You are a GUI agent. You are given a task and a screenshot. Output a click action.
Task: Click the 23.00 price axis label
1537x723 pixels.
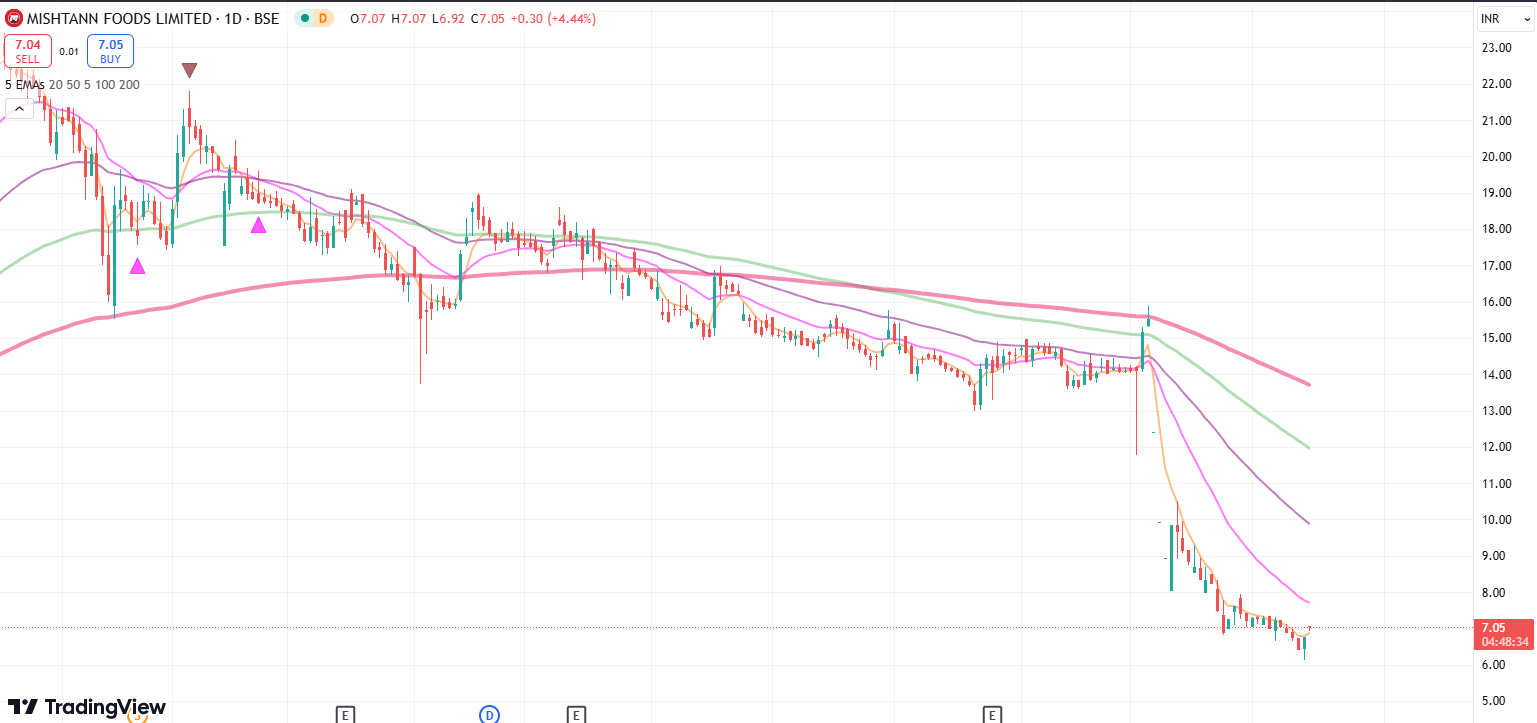[1497, 48]
